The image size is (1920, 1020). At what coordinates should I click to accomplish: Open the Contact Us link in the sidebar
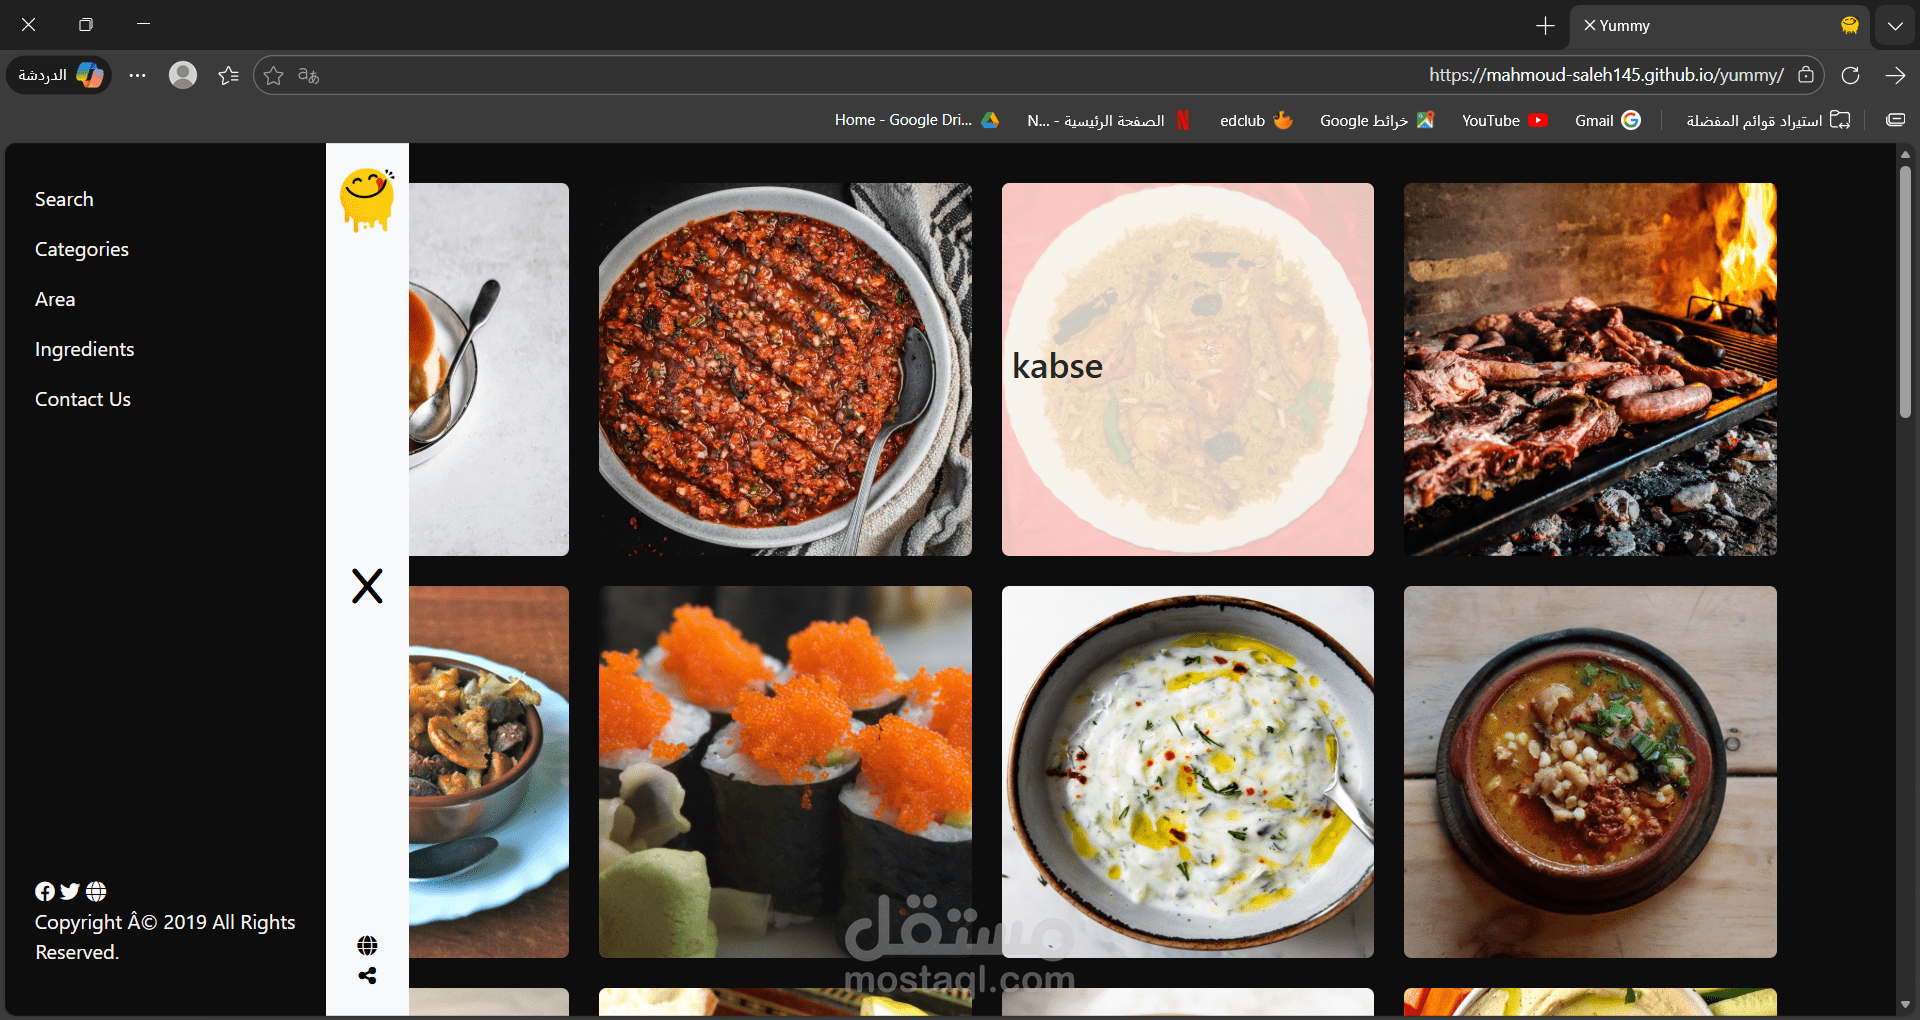point(82,398)
